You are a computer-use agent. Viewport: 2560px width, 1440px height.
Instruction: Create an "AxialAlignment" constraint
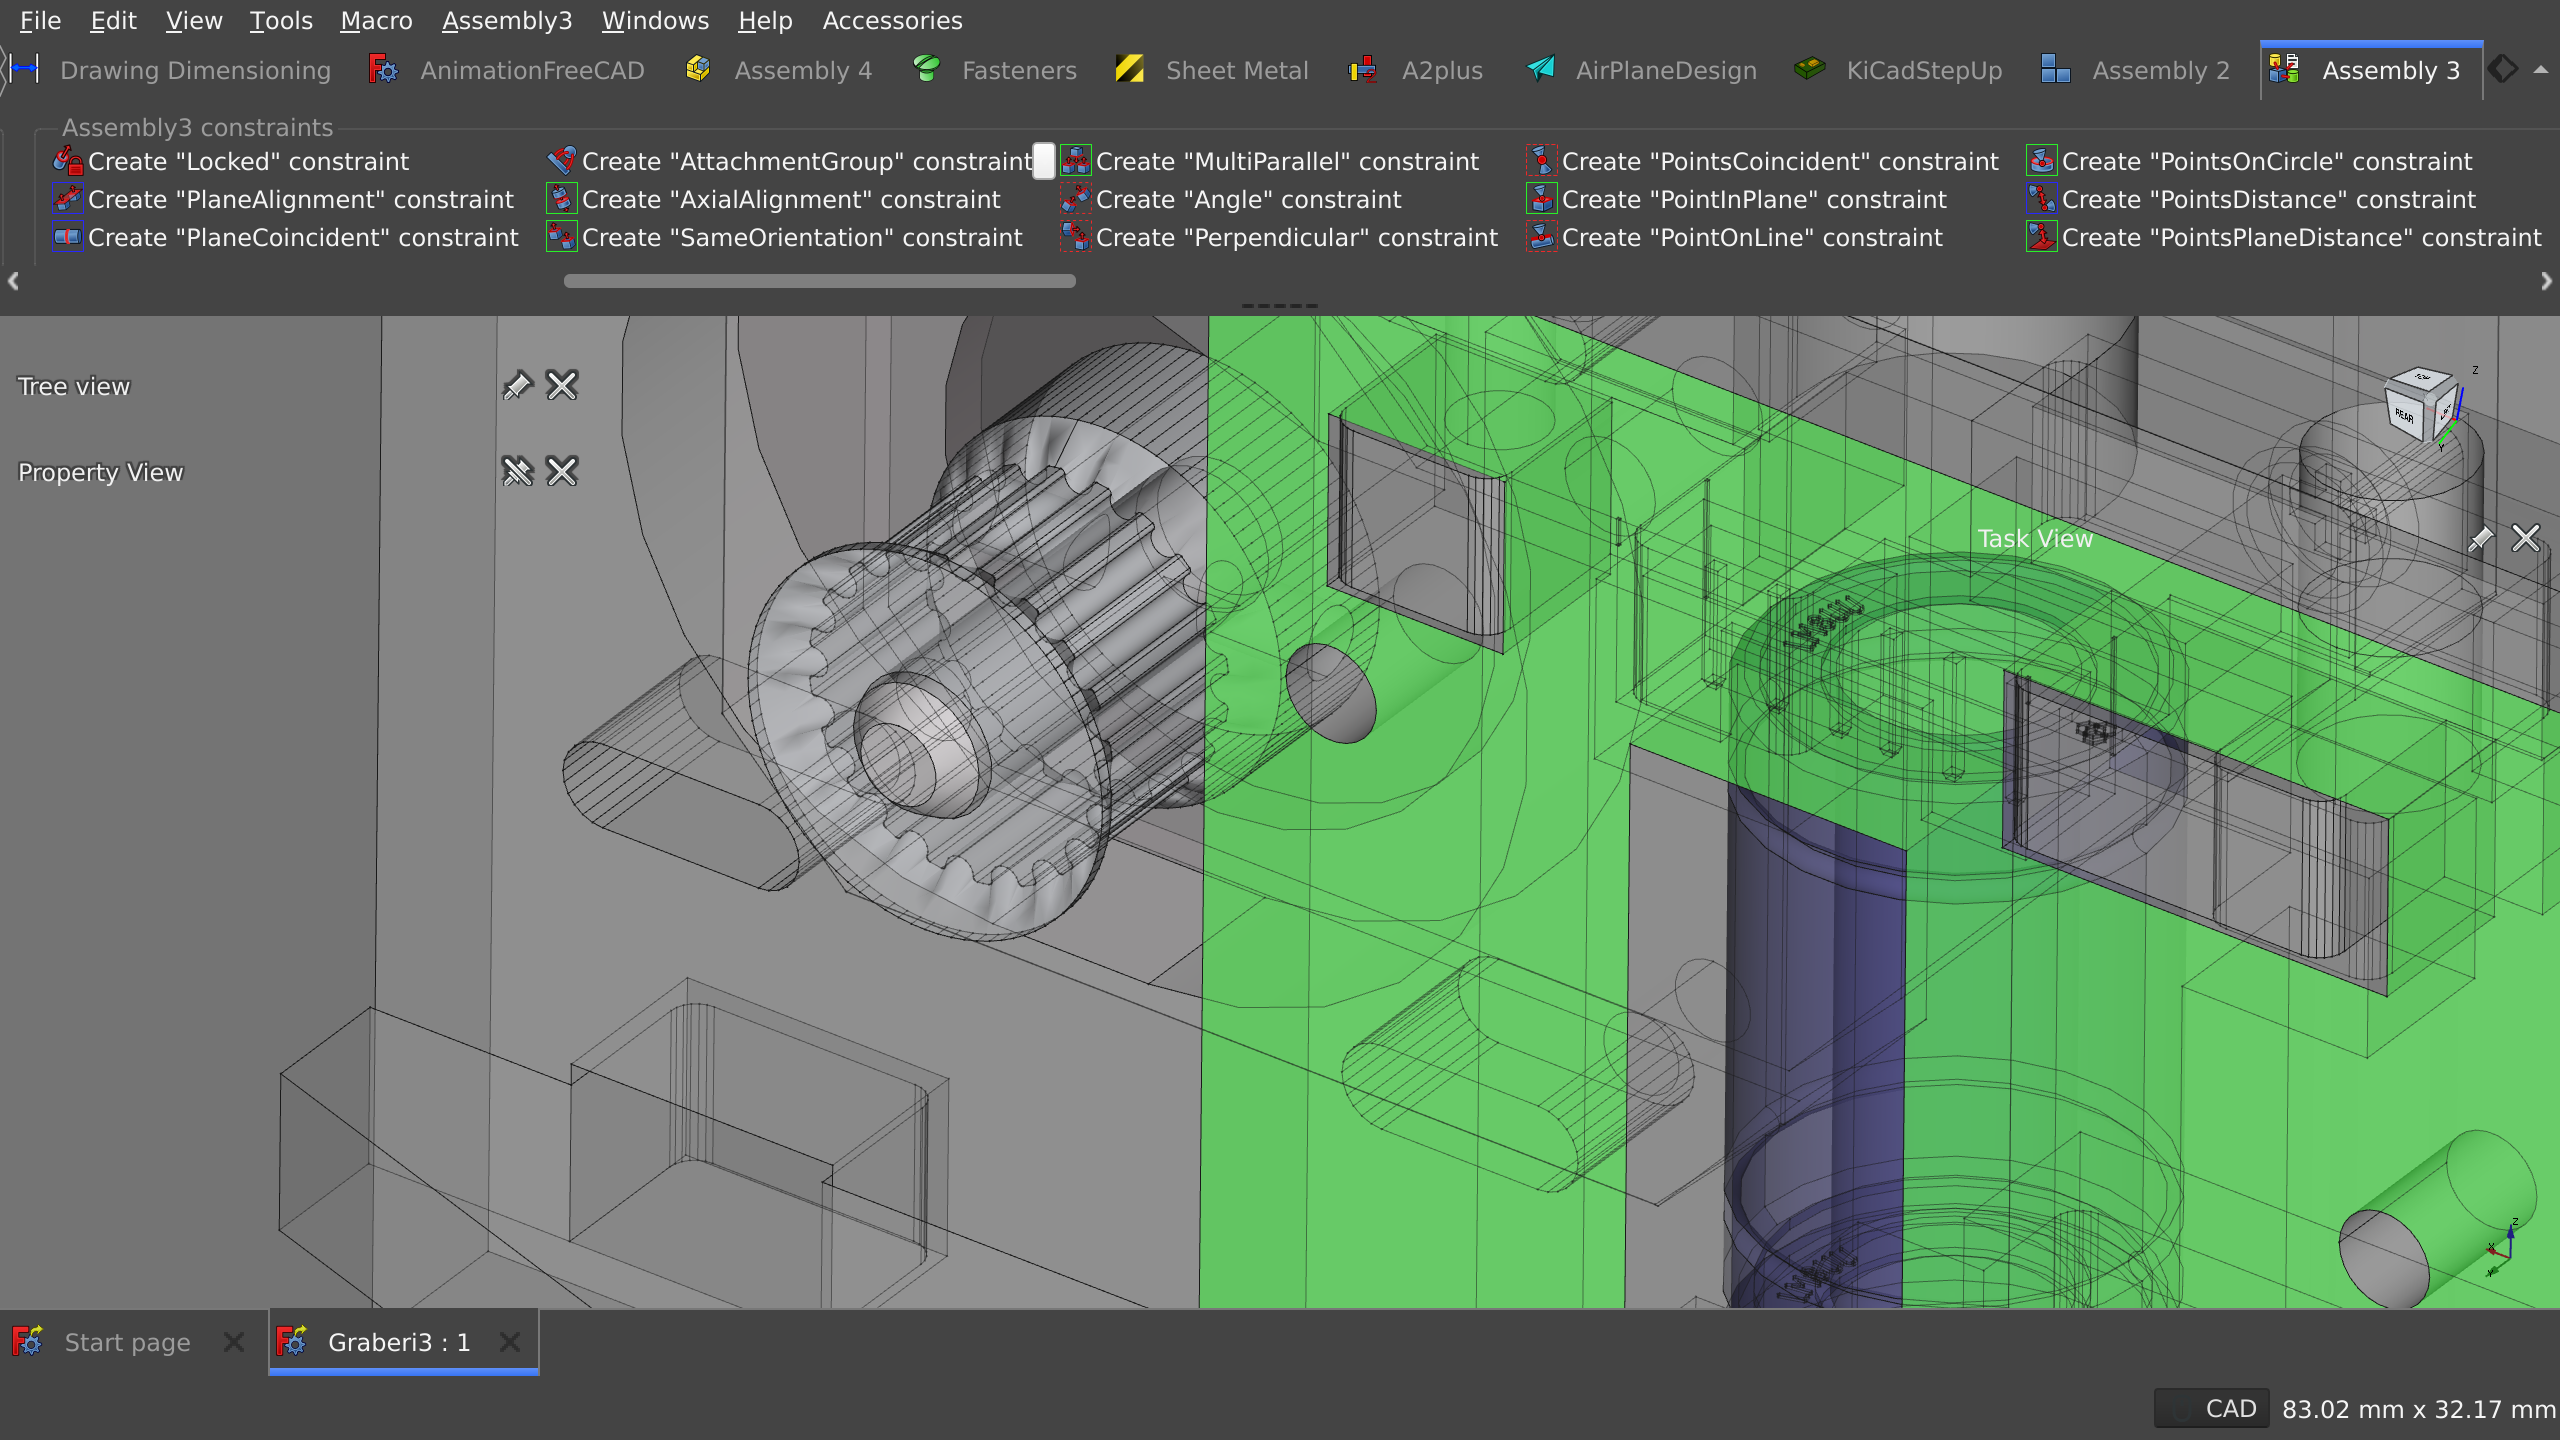pos(774,199)
